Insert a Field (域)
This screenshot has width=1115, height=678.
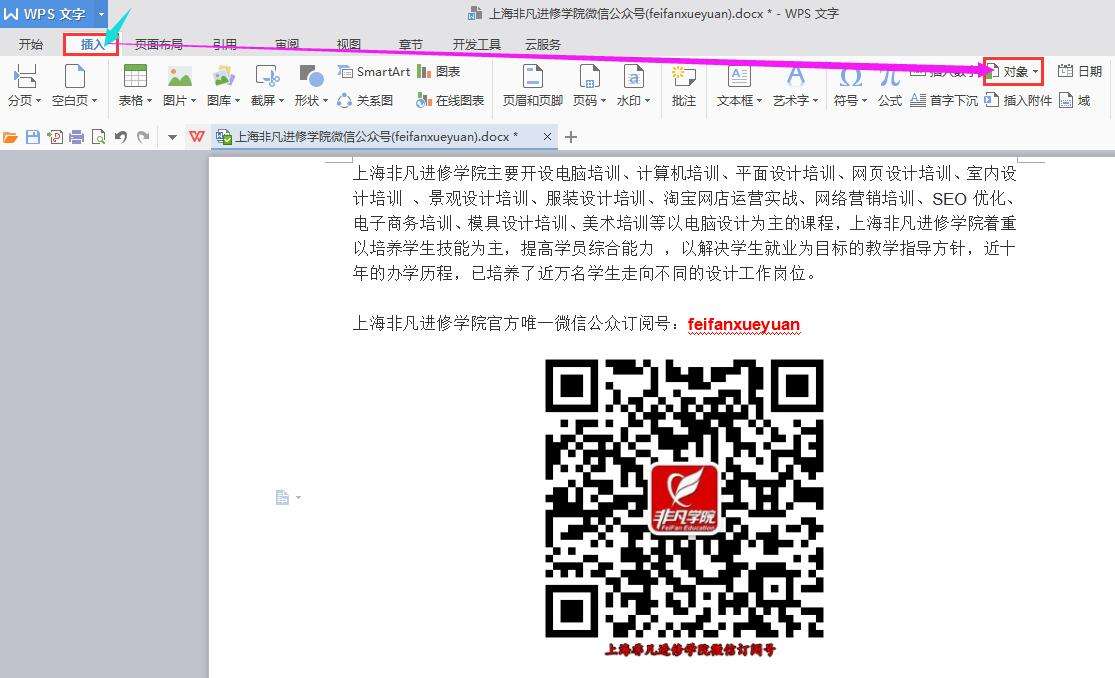pyautogui.click(x=1074, y=100)
